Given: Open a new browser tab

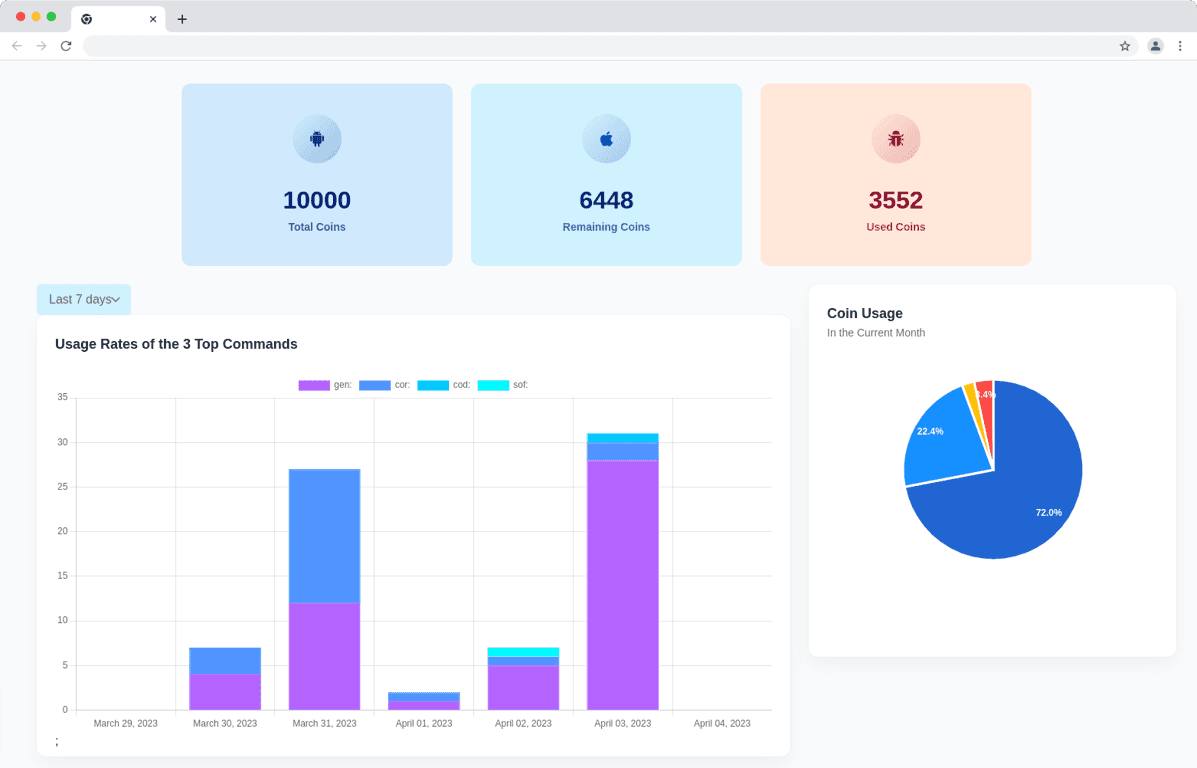Looking at the screenshot, I should coord(182,19).
